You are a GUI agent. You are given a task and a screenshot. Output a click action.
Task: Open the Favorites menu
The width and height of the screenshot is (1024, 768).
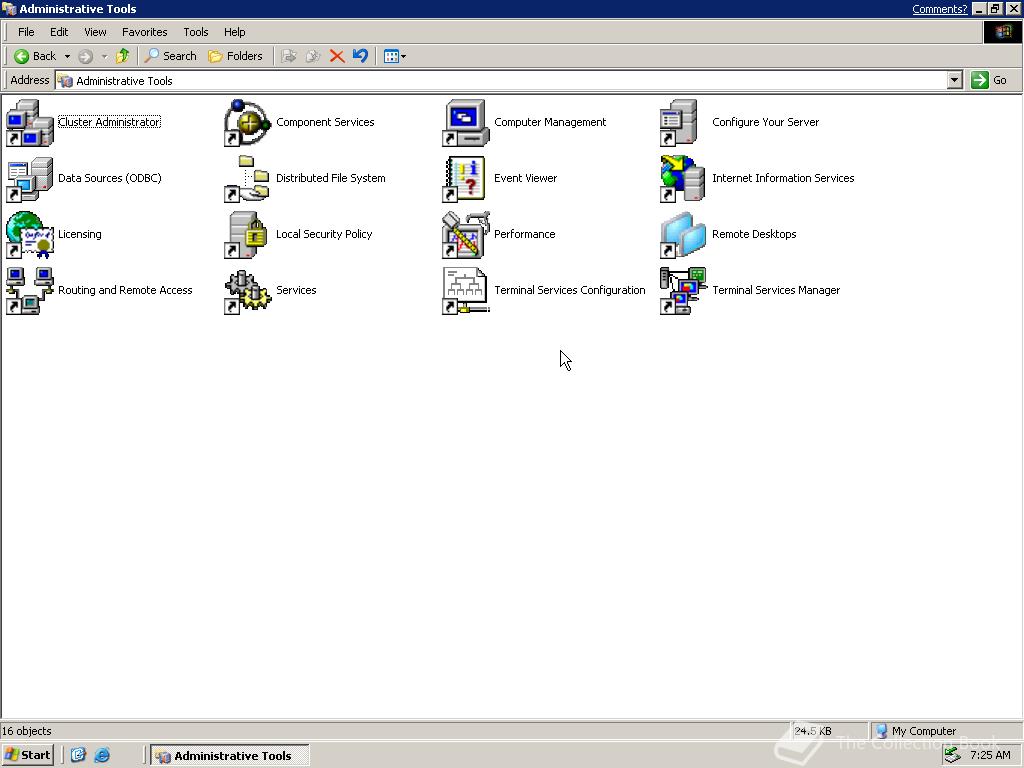coord(144,32)
